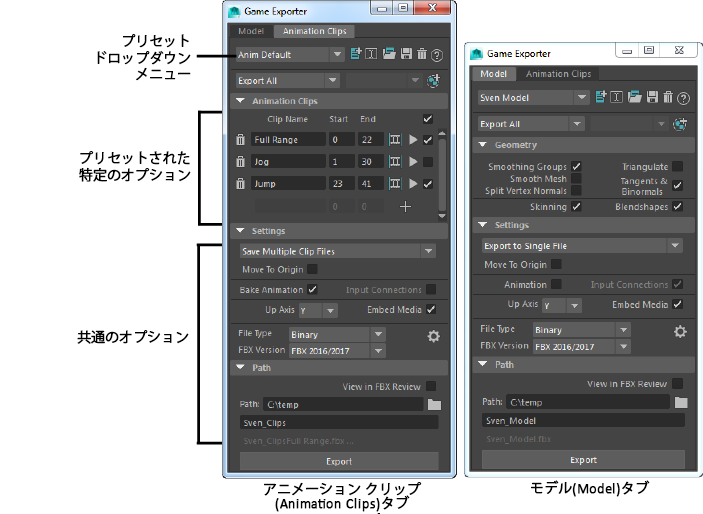Play the Full Range clip
This screenshot has height=514, width=703.
click(413, 139)
